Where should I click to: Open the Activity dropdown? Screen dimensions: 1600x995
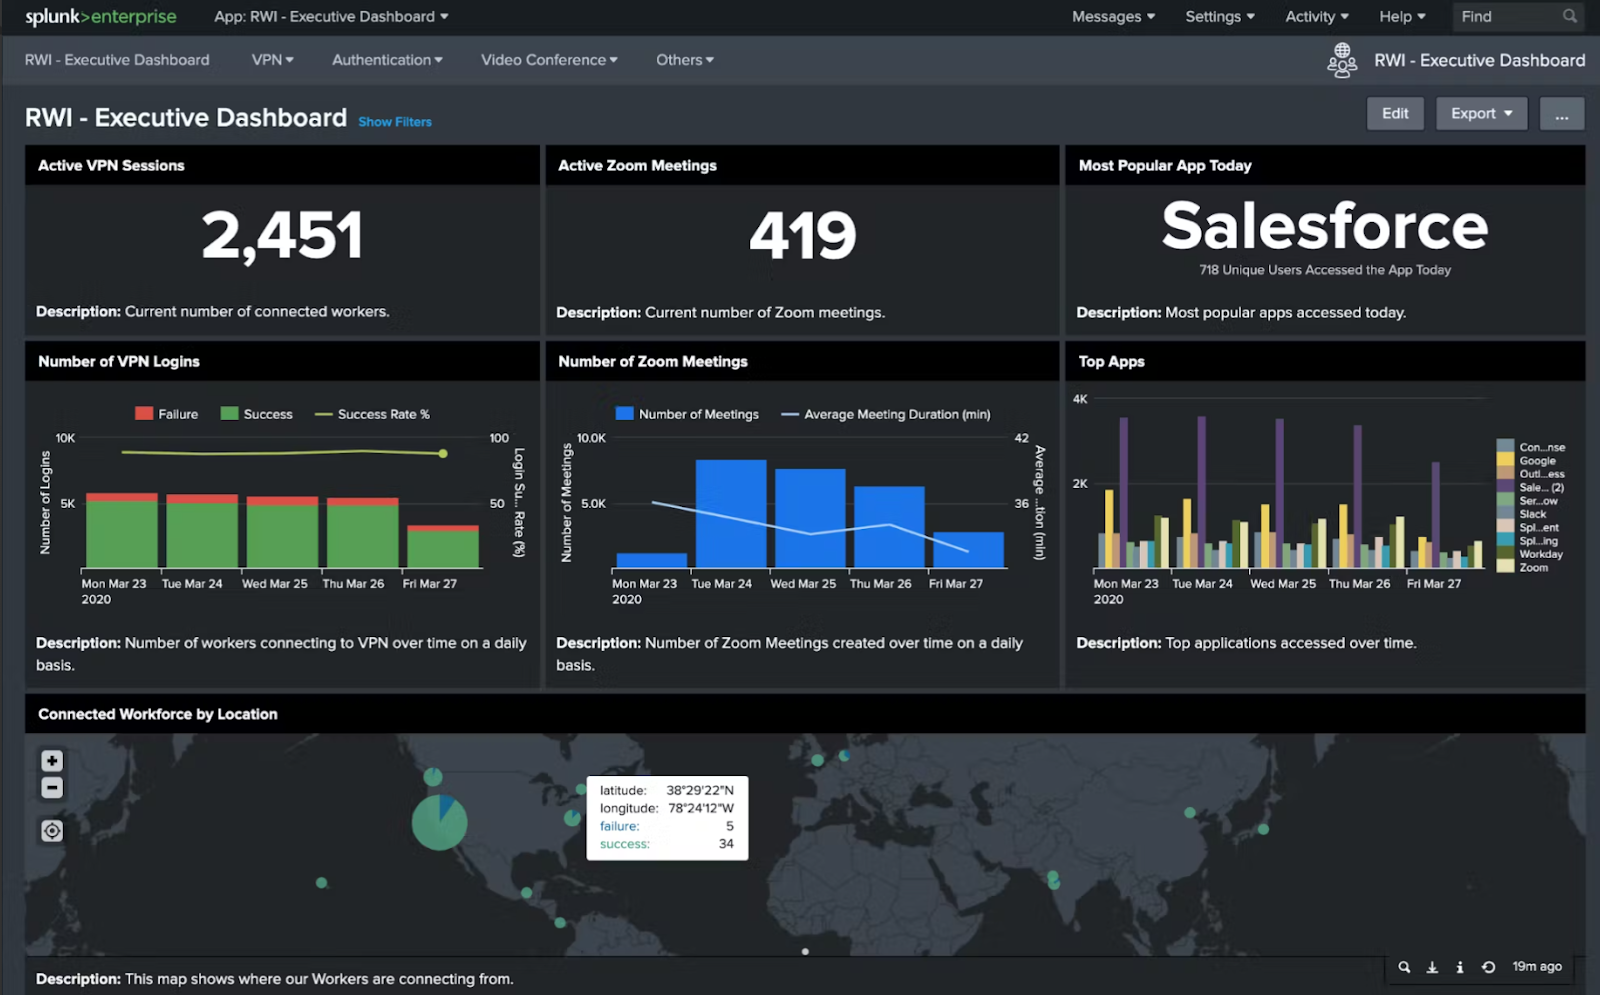coord(1317,17)
